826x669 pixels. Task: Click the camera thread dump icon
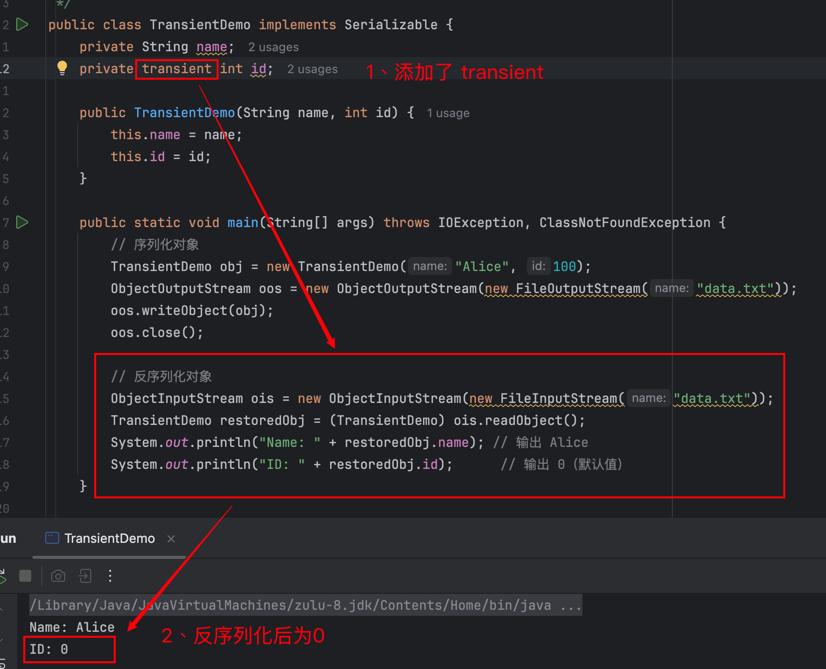(58, 576)
